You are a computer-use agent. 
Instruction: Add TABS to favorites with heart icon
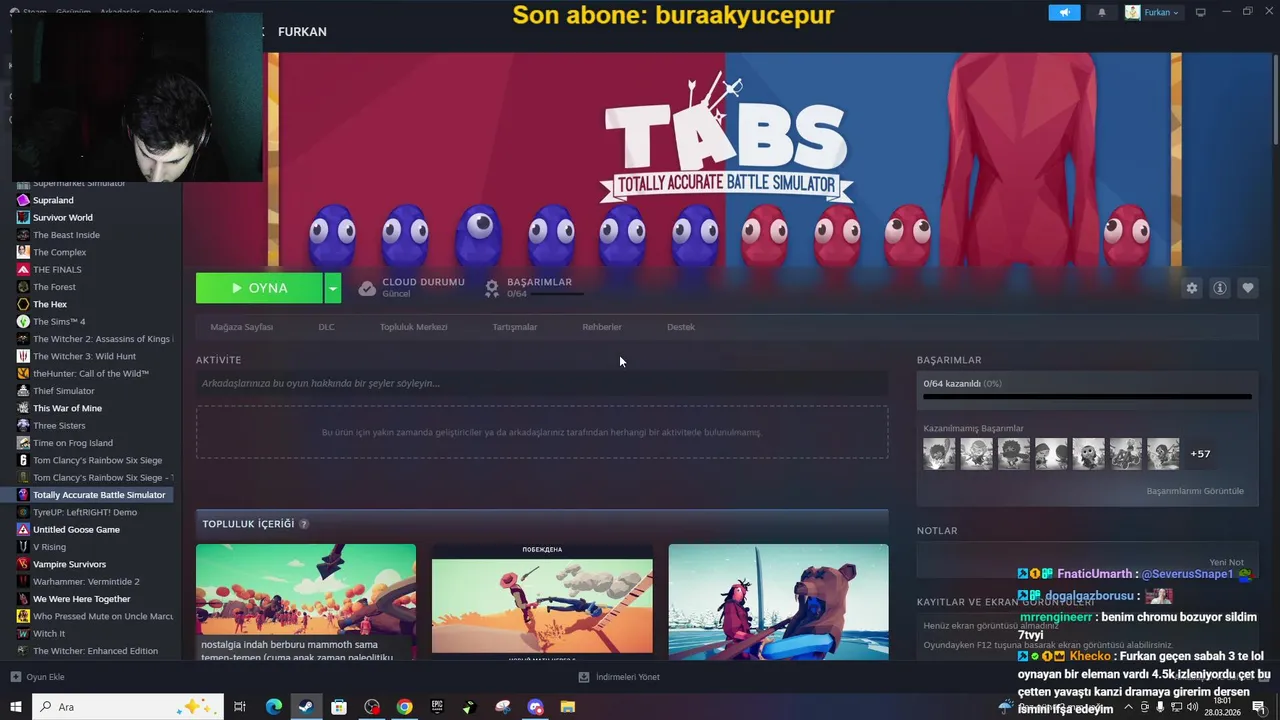[x=1248, y=288]
